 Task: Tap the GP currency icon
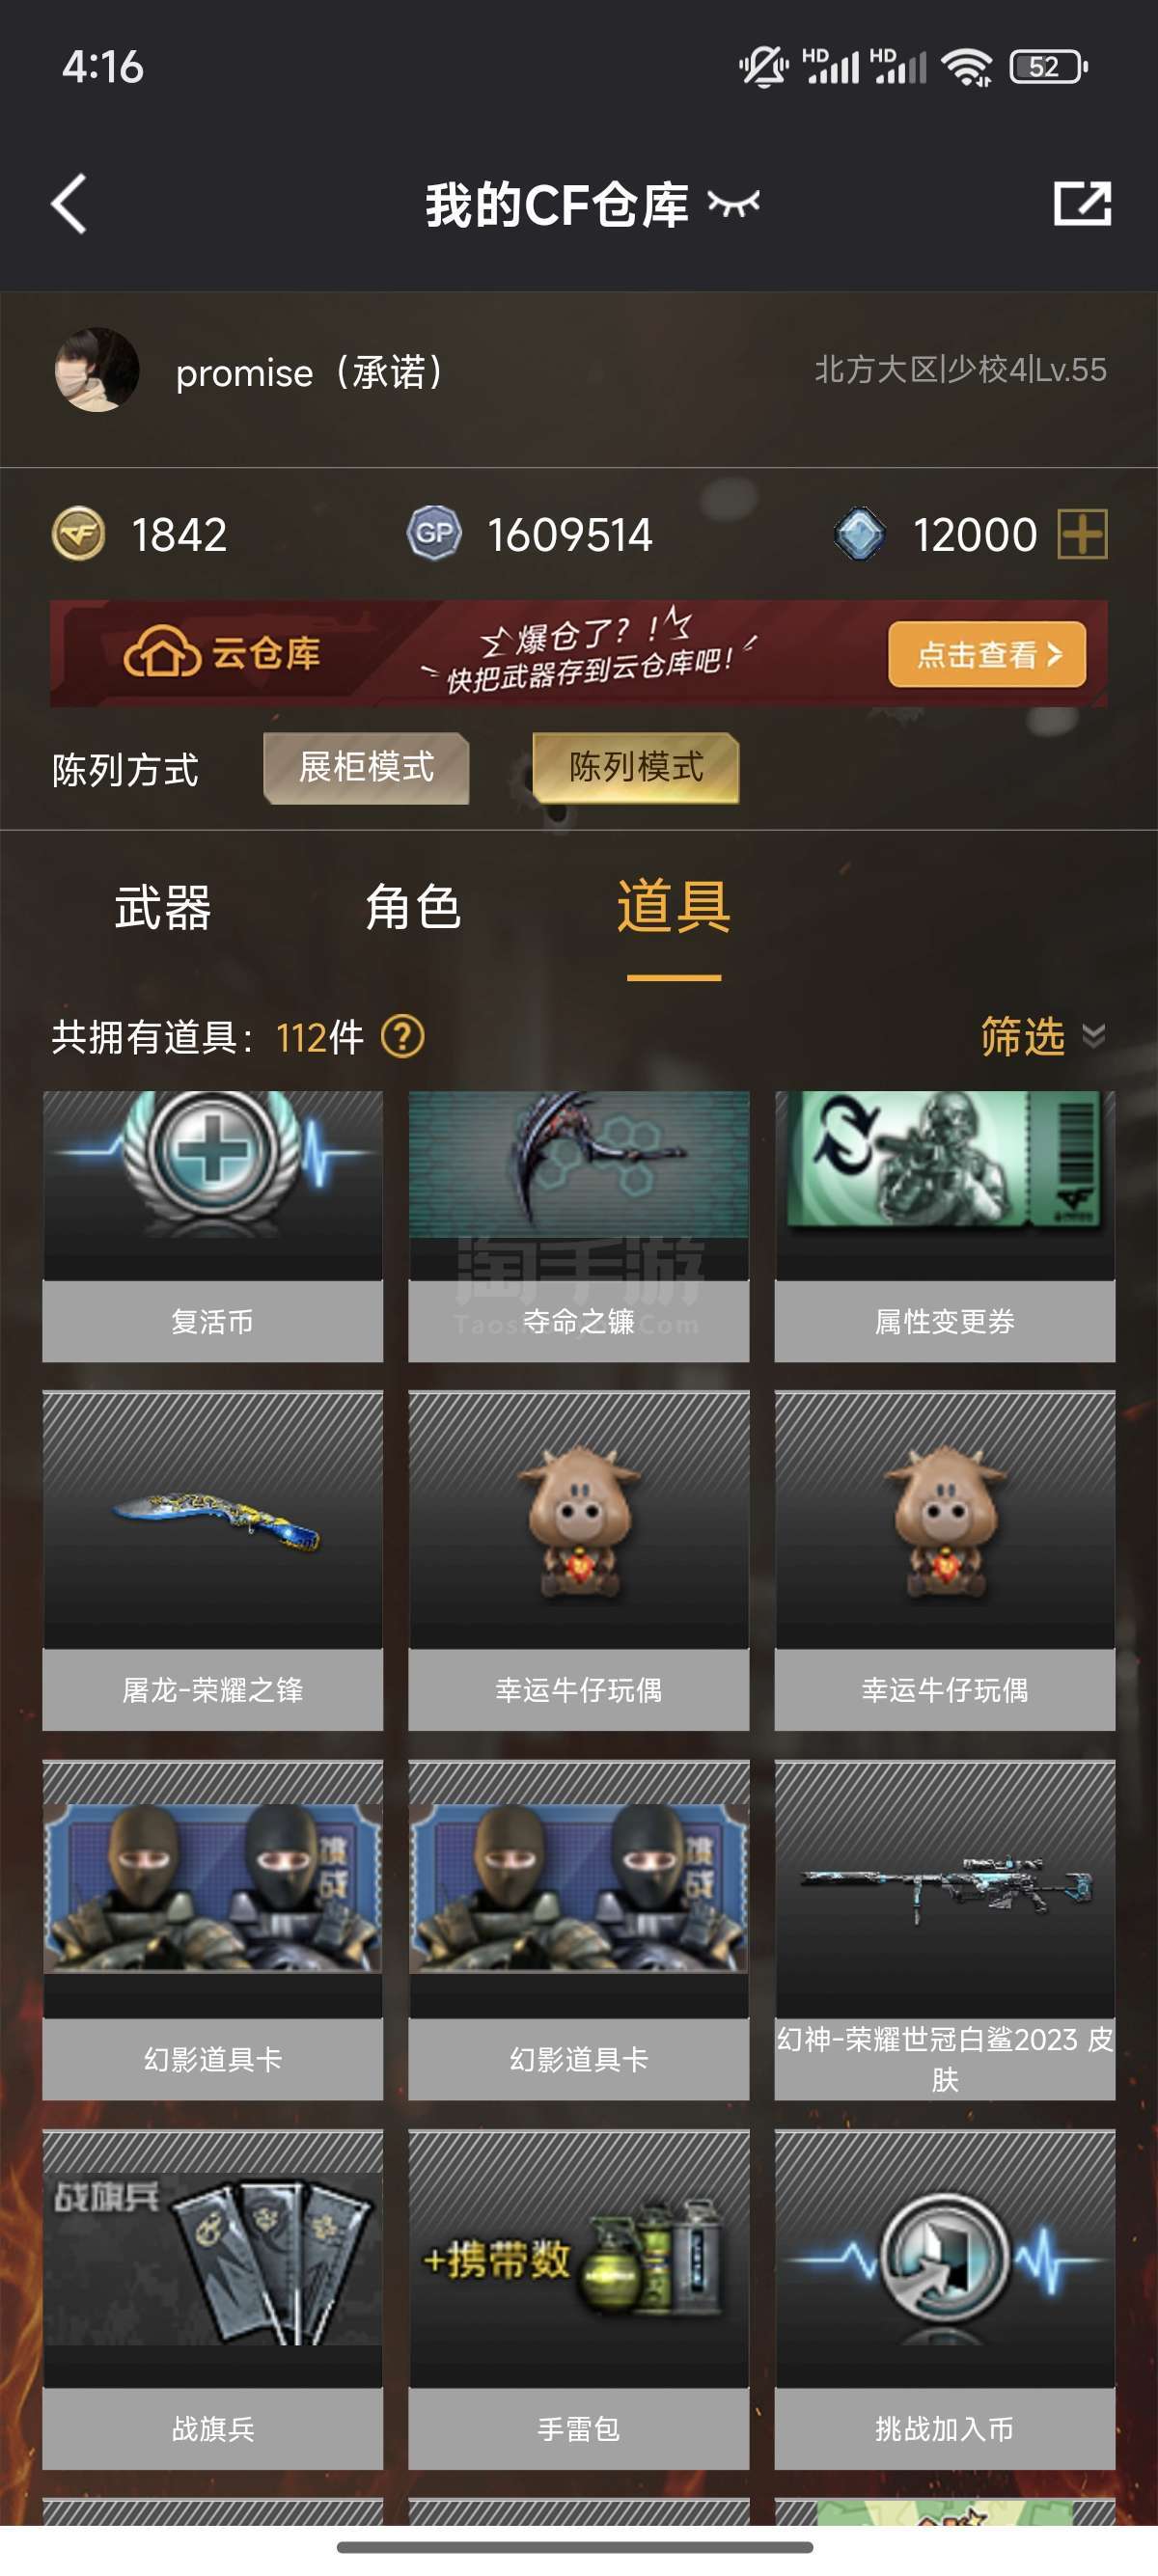(x=434, y=534)
